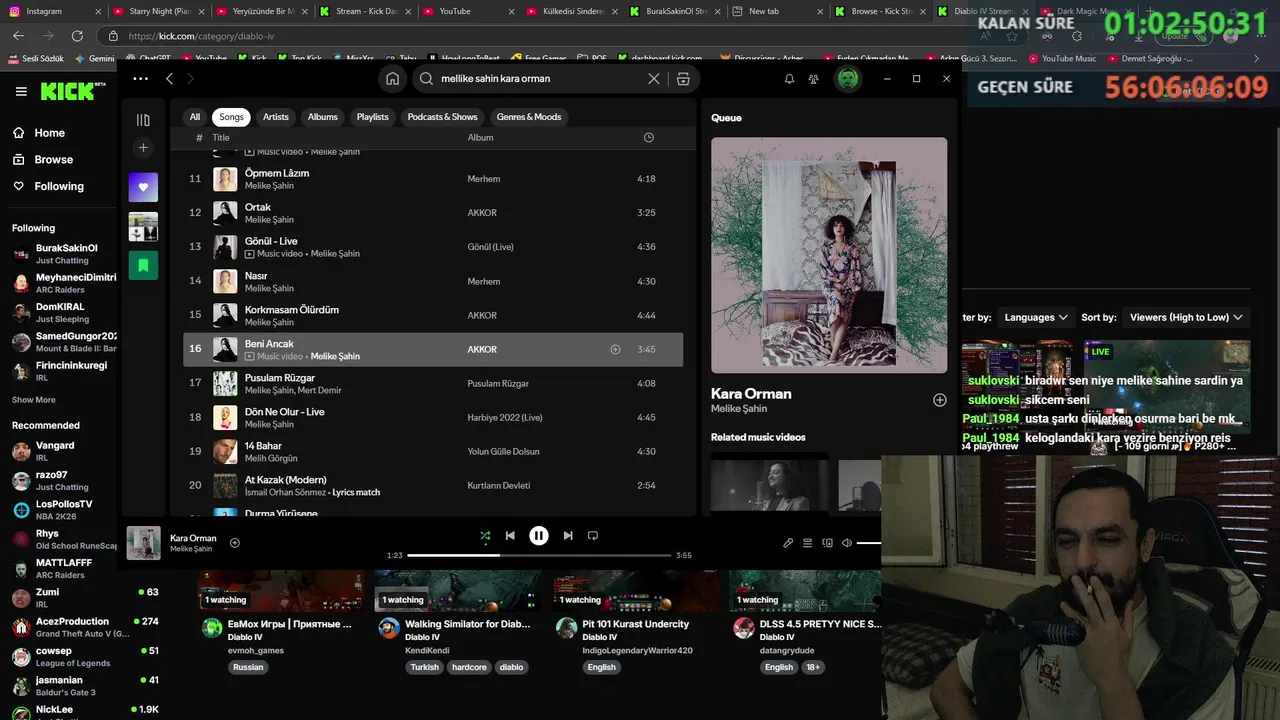
Task: Sort songs by duration clock icon
Action: click(648, 138)
